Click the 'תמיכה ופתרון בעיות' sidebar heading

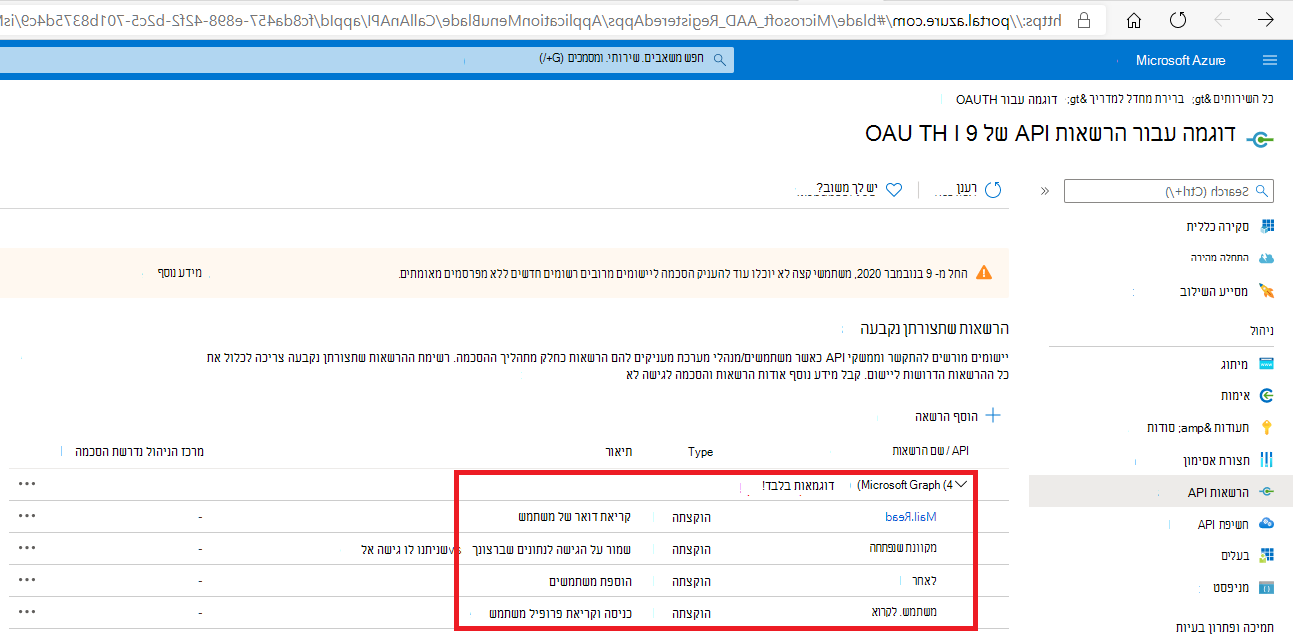[1227, 628]
